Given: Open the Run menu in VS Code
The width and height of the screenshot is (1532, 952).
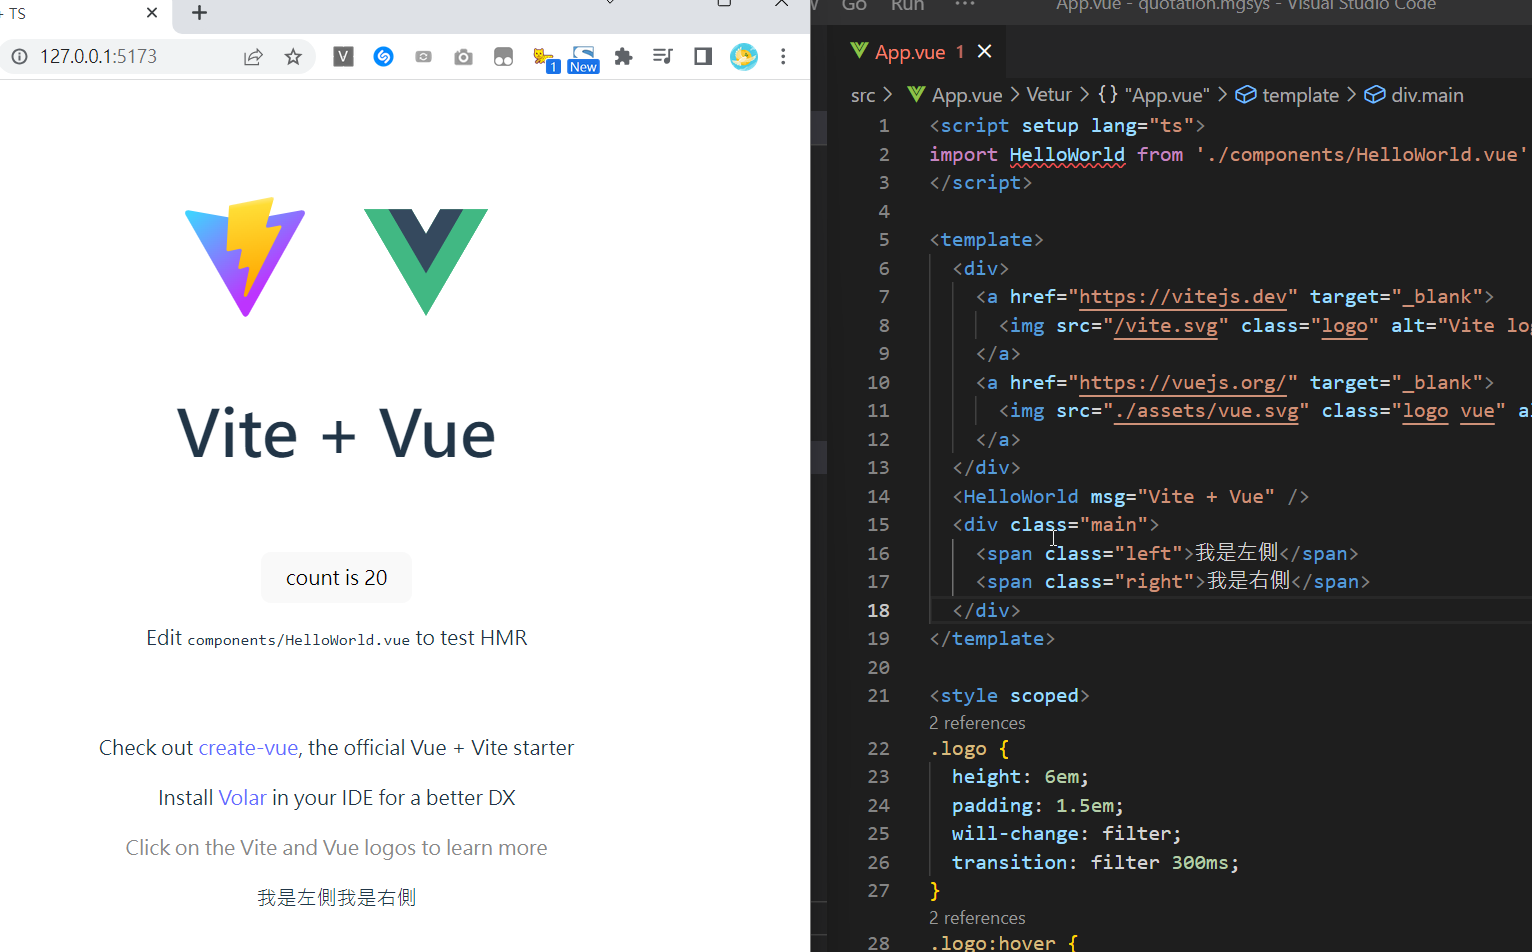Looking at the screenshot, I should (x=908, y=6).
